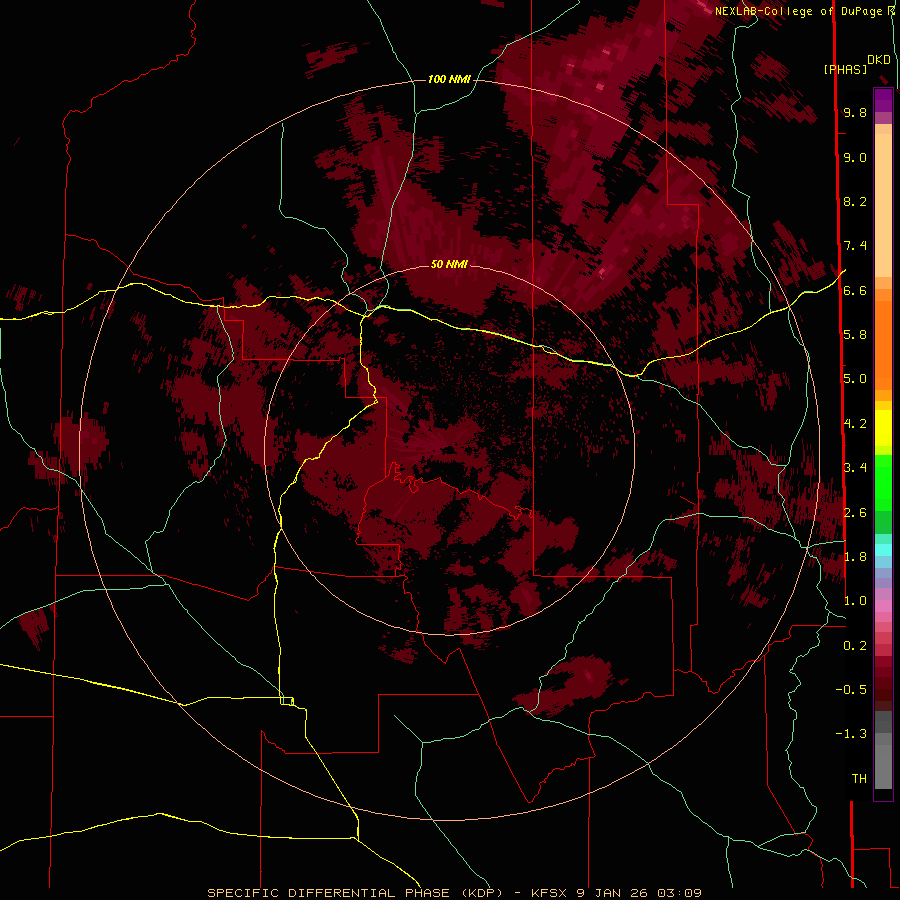900x900 pixels.
Task: Click the TH label on the color scale
Action: [x=859, y=779]
